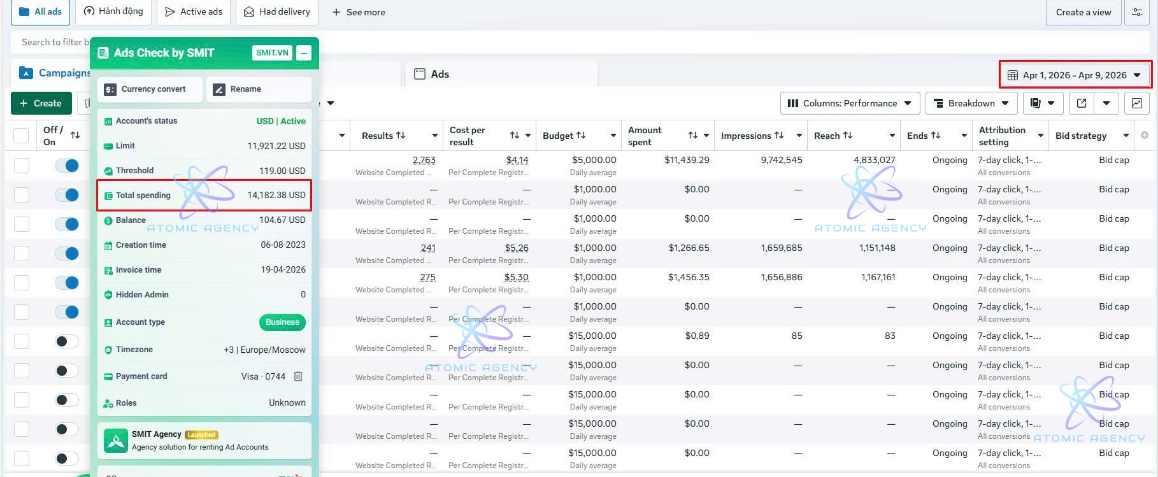Open the view settings sliders icon
Viewport: 1158px width, 477px height.
[x=1137, y=12]
